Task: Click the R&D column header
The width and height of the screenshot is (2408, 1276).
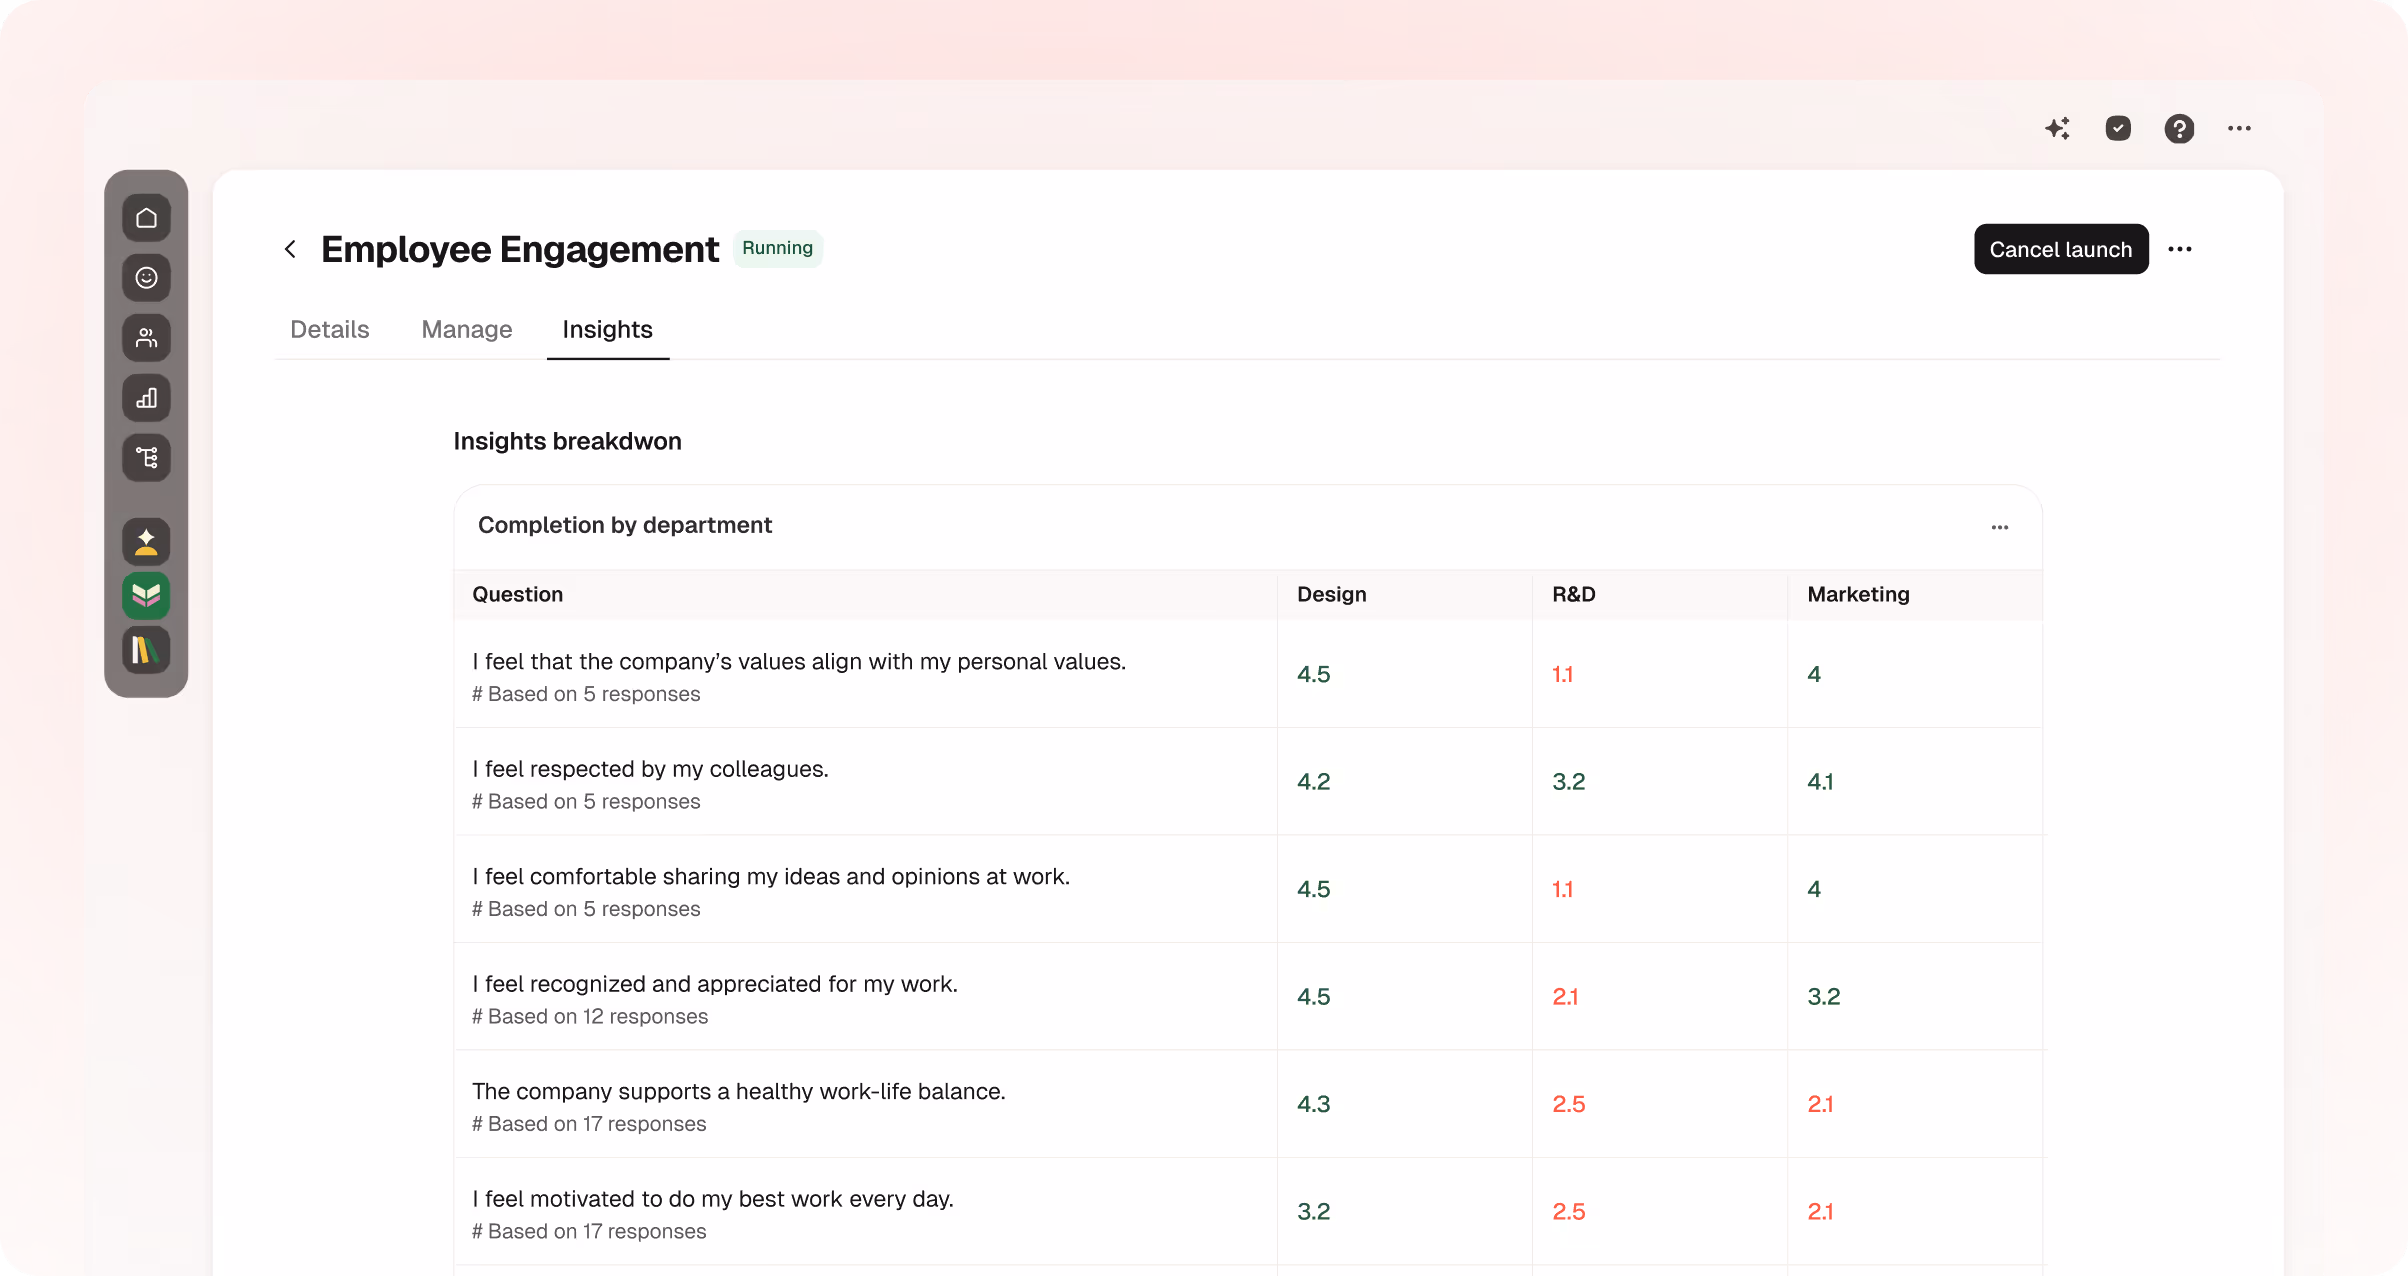Action: tap(1573, 594)
